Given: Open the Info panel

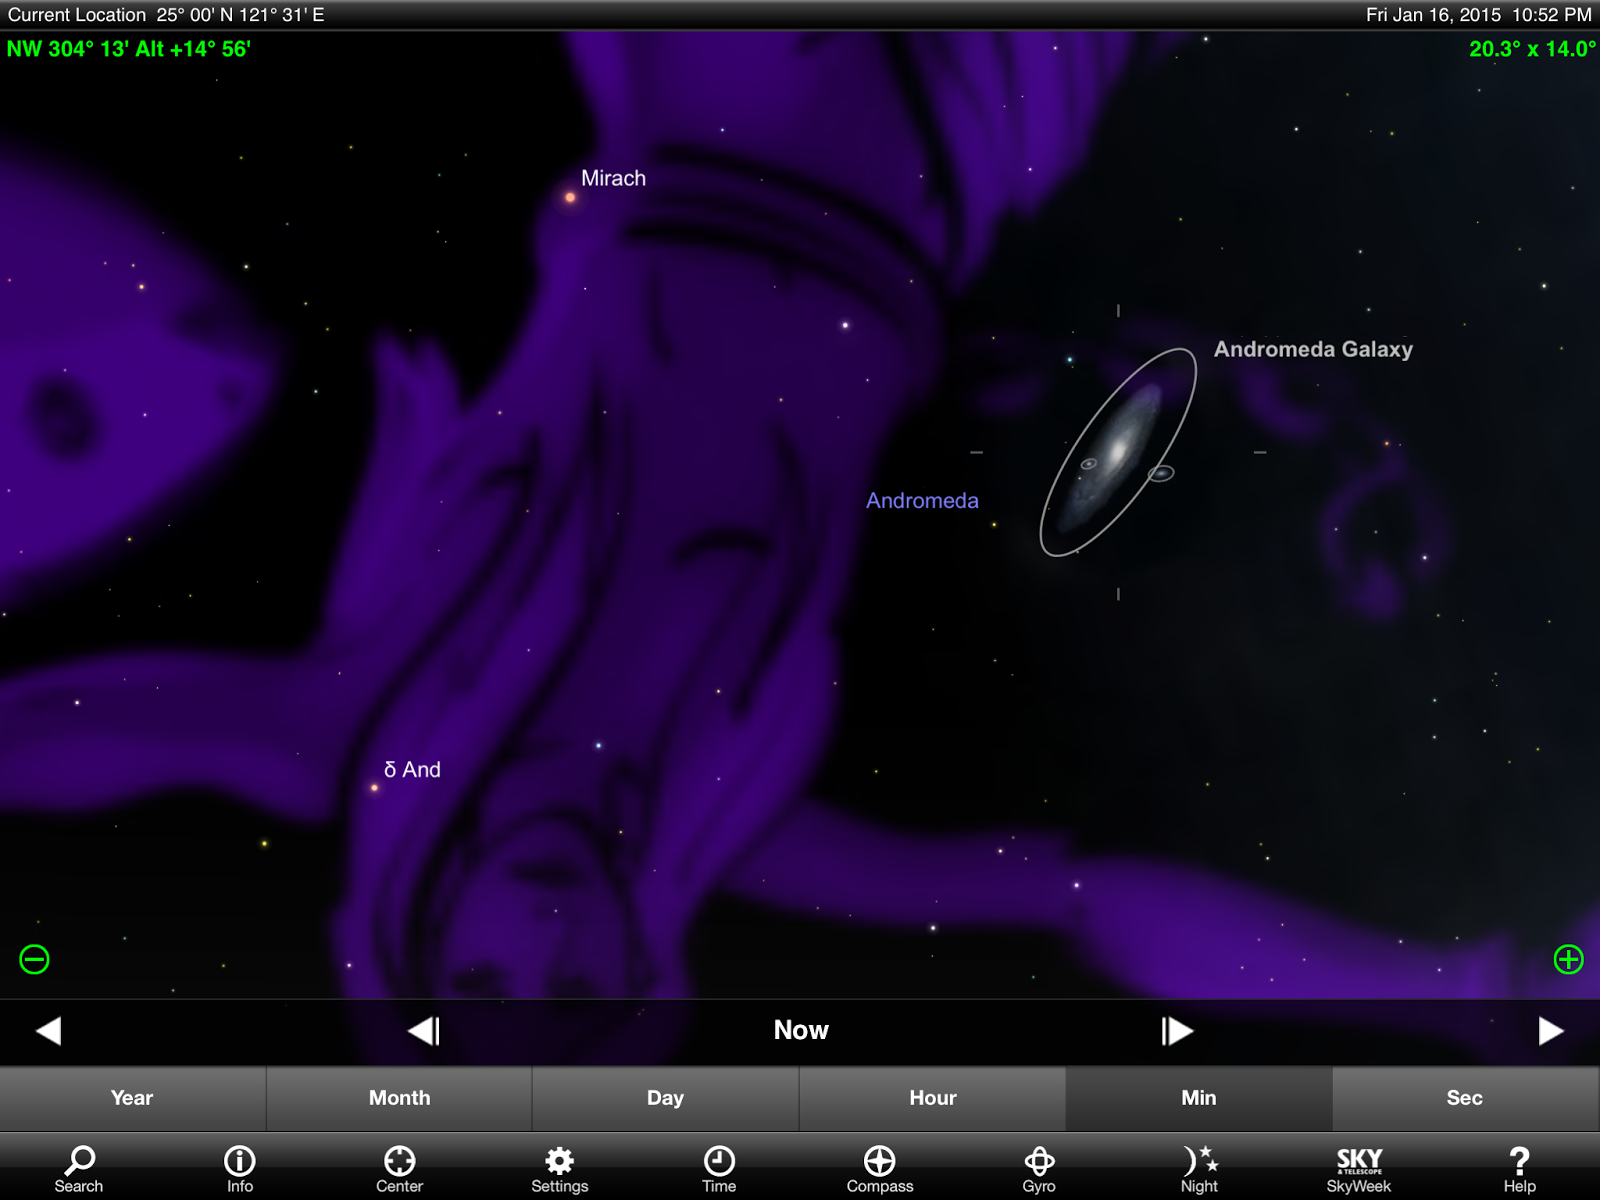Looking at the screenshot, I should tap(239, 1169).
